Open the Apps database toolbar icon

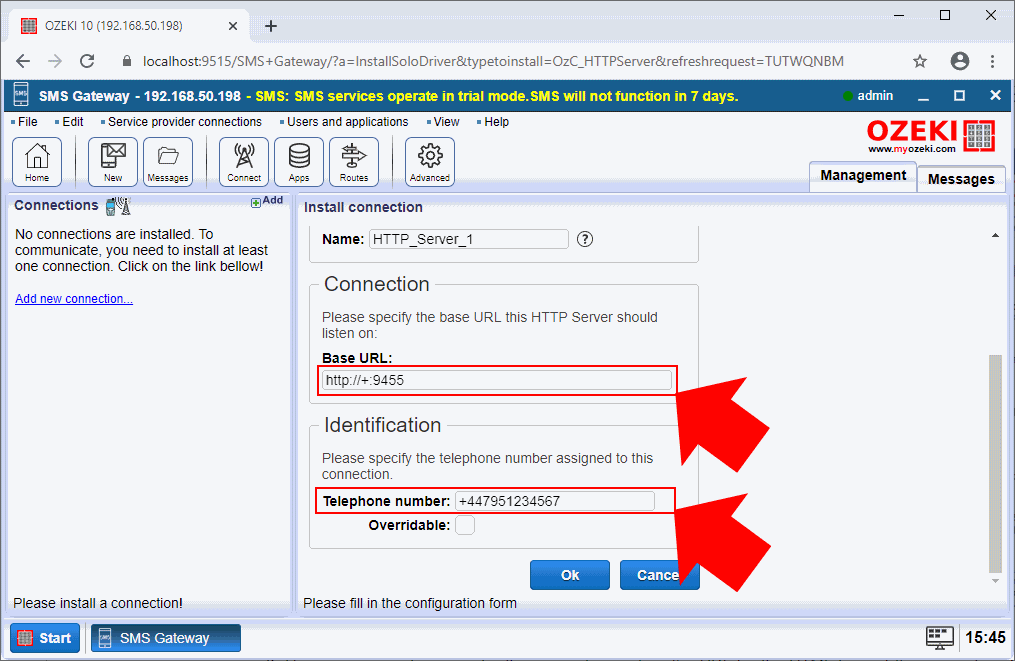[x=299, y=161]
